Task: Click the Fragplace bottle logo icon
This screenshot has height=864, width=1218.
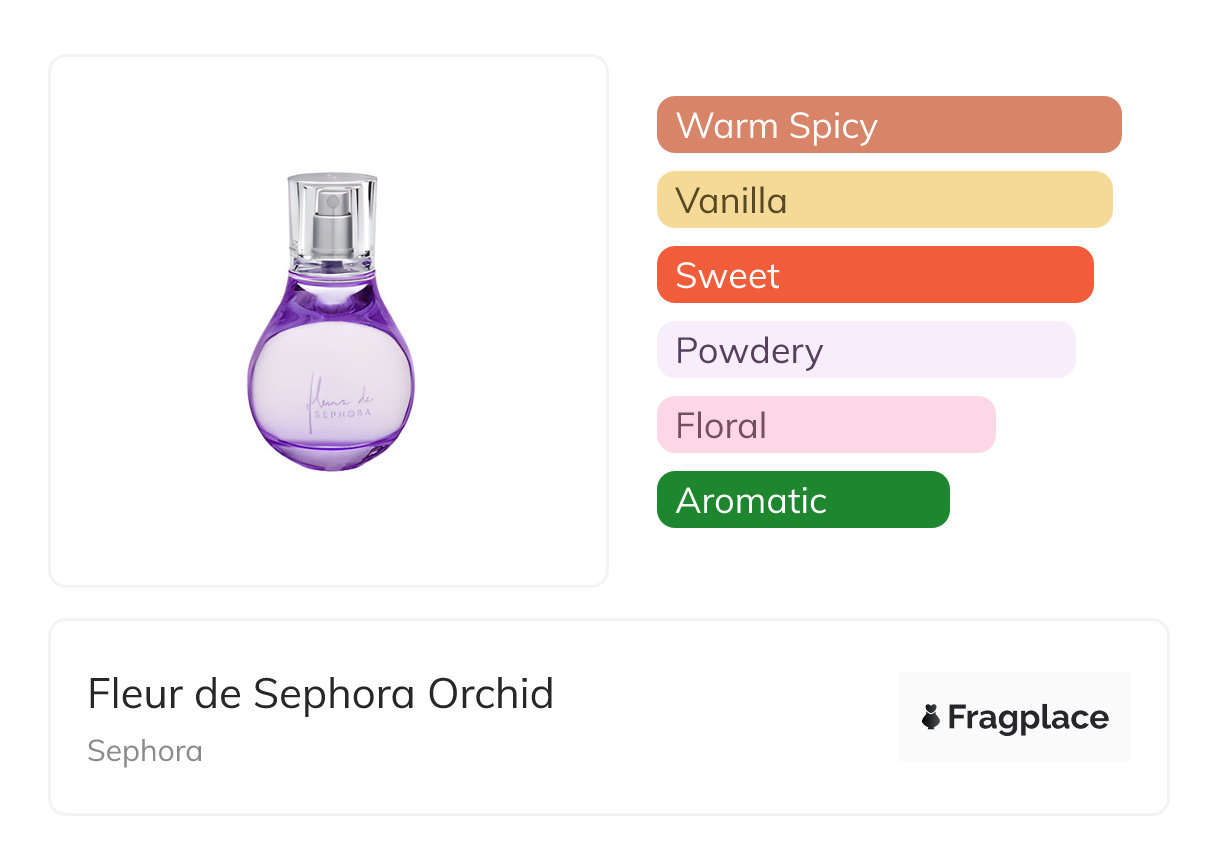Action: [931, 717]
